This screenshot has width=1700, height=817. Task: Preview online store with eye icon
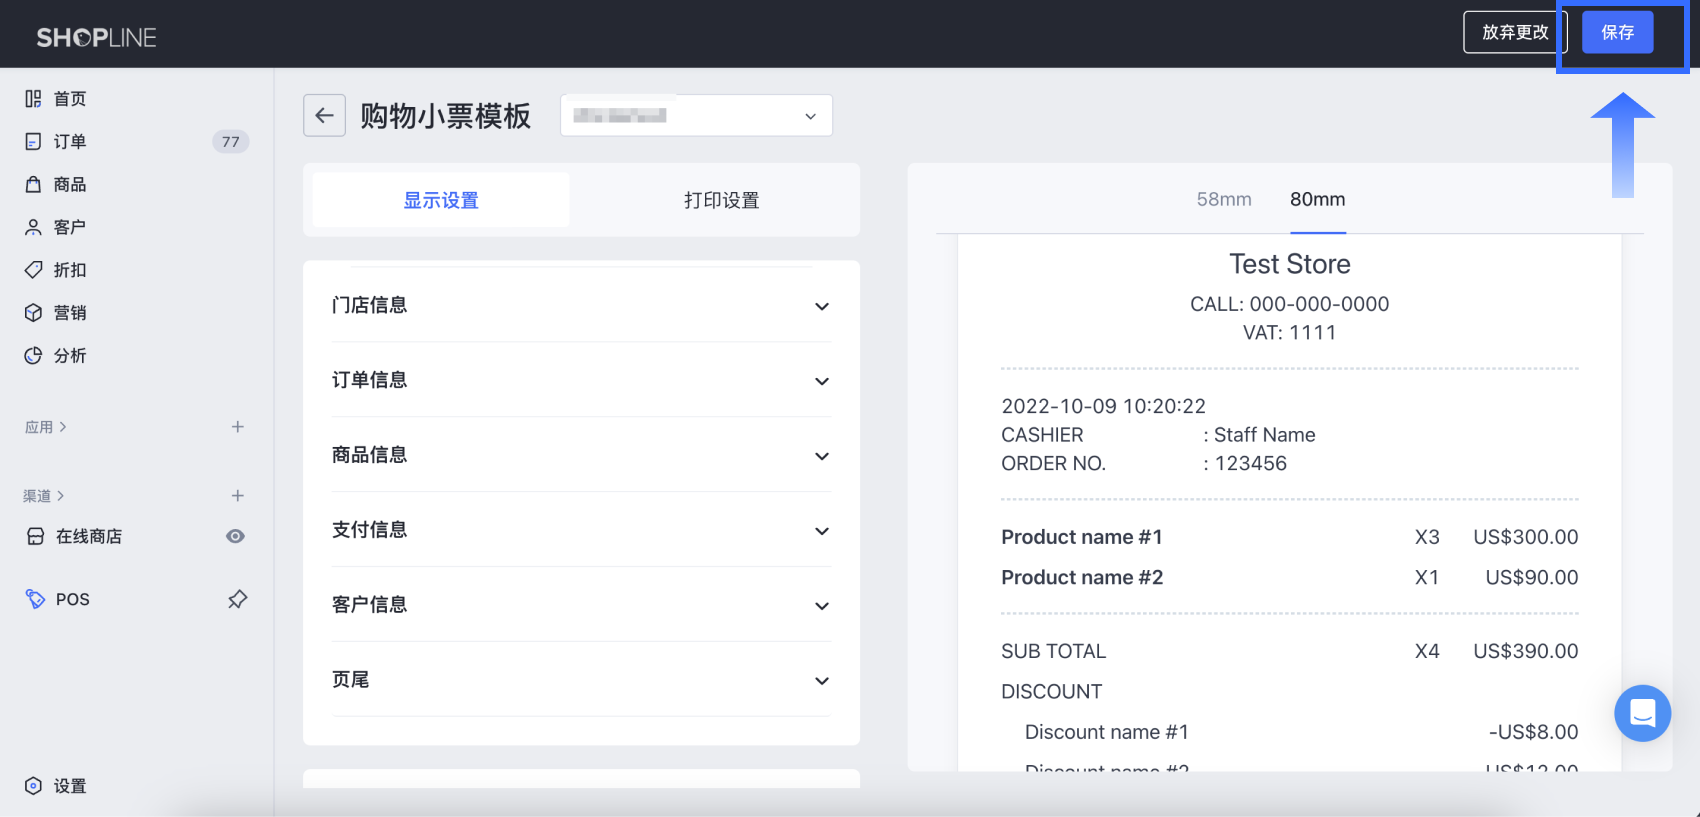click(x=235, y=536)
